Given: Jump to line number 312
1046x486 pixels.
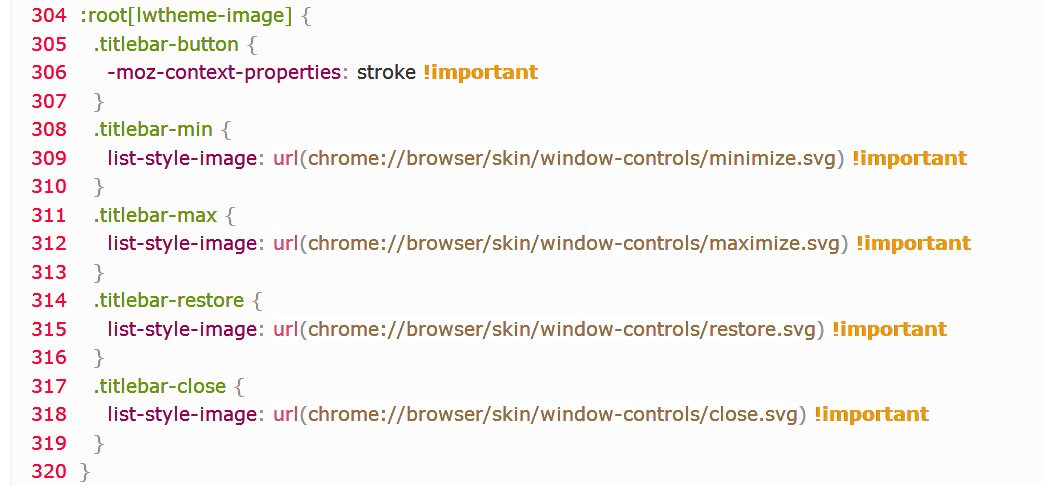Looking at the screenshot, I should pyautogui.click(x=48, y=243).
